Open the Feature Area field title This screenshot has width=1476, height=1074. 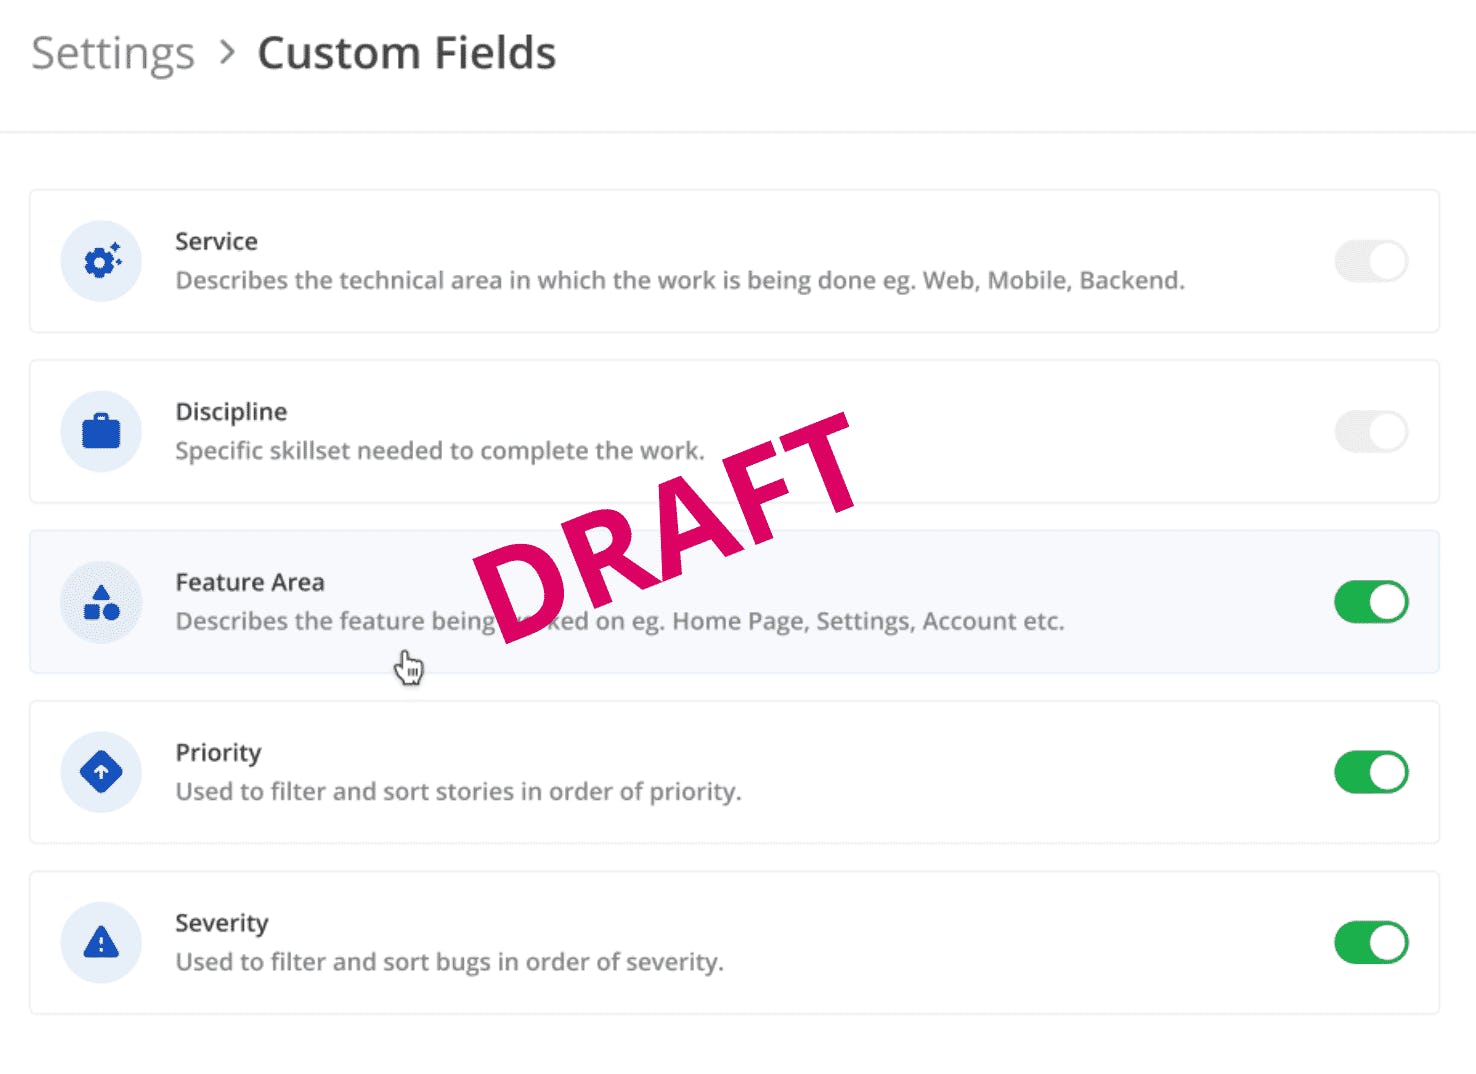coord(250,582)
